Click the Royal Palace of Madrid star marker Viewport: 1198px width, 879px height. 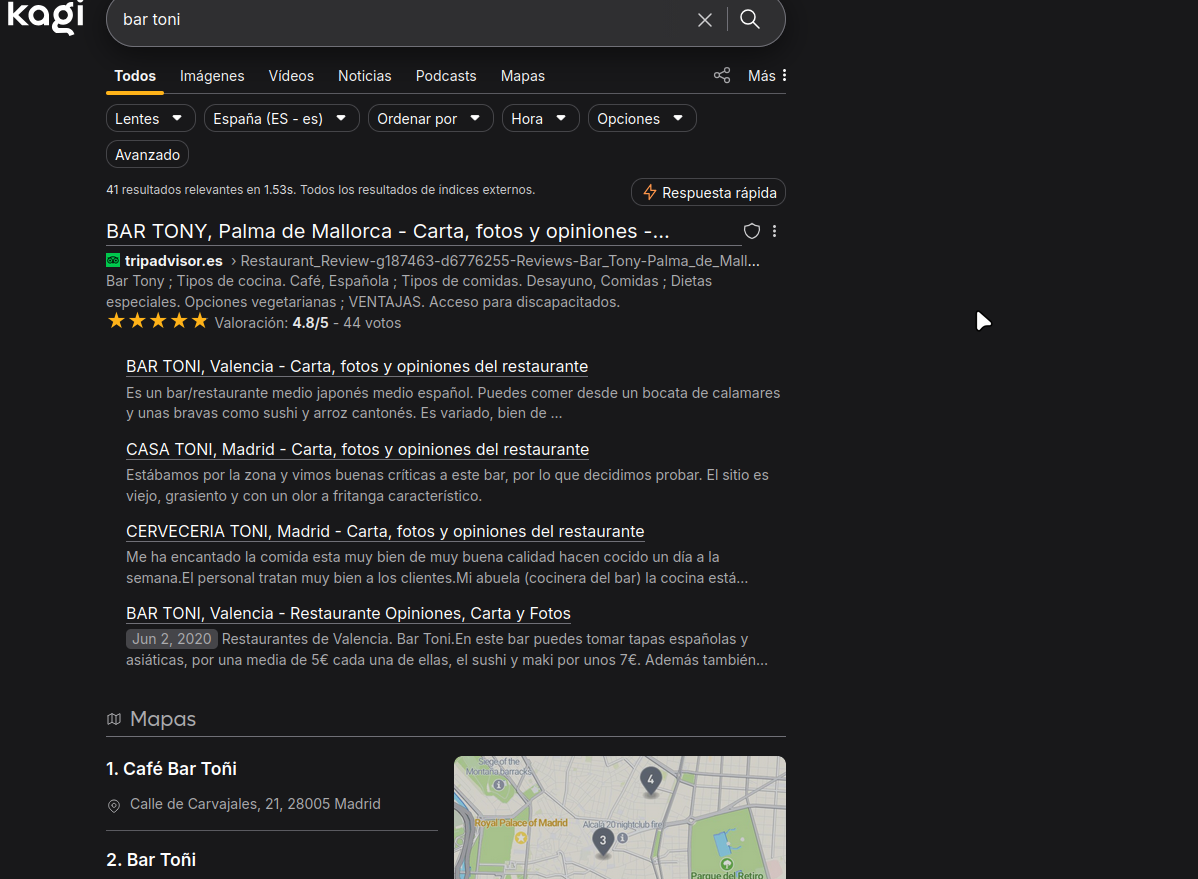[521, 838]
